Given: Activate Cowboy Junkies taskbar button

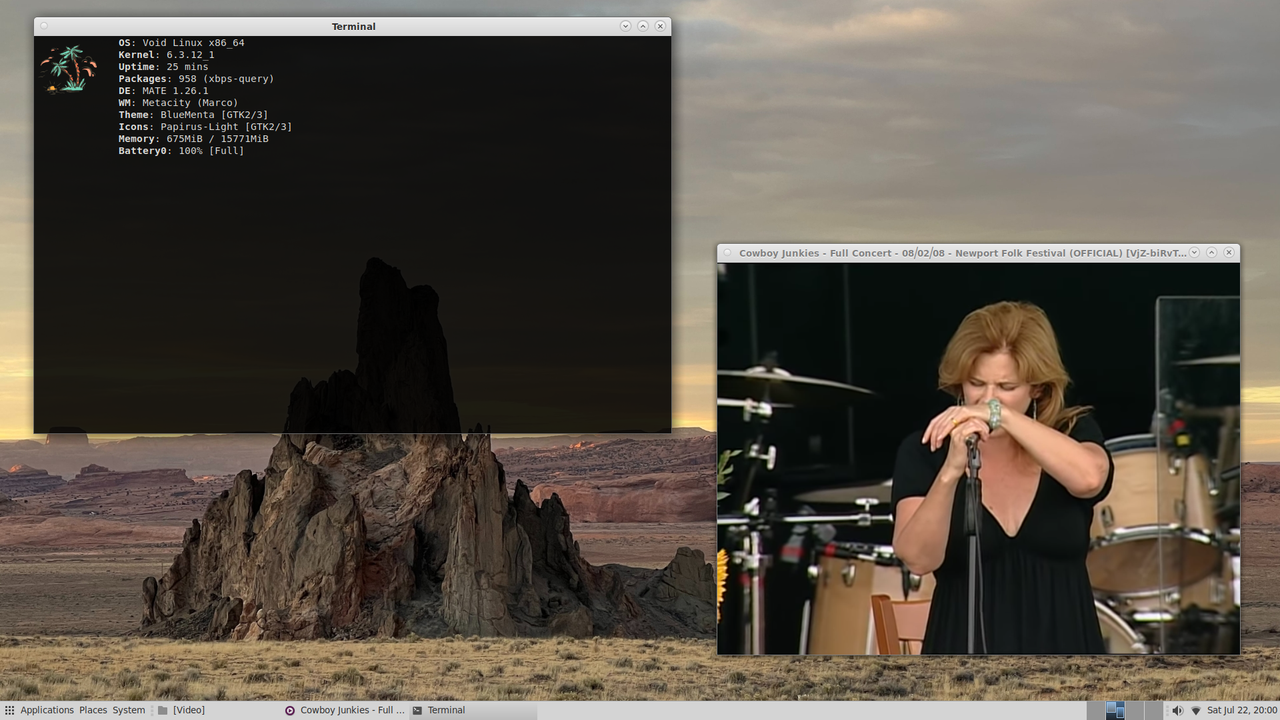Looking at the screenshot, I should point(344,710).
